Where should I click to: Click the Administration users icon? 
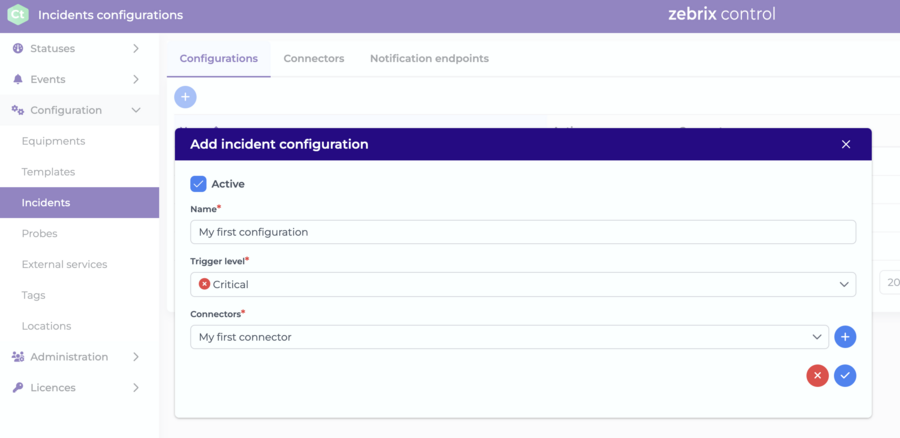point(18,356)
